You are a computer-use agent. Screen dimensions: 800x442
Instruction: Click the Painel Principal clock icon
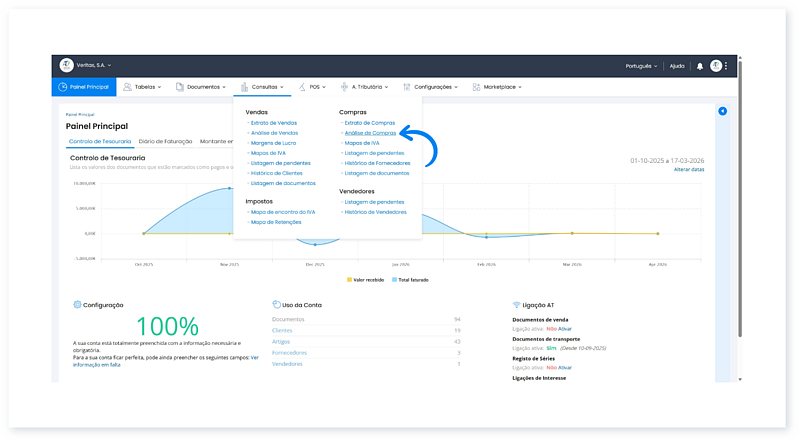(x=63, y=87)
